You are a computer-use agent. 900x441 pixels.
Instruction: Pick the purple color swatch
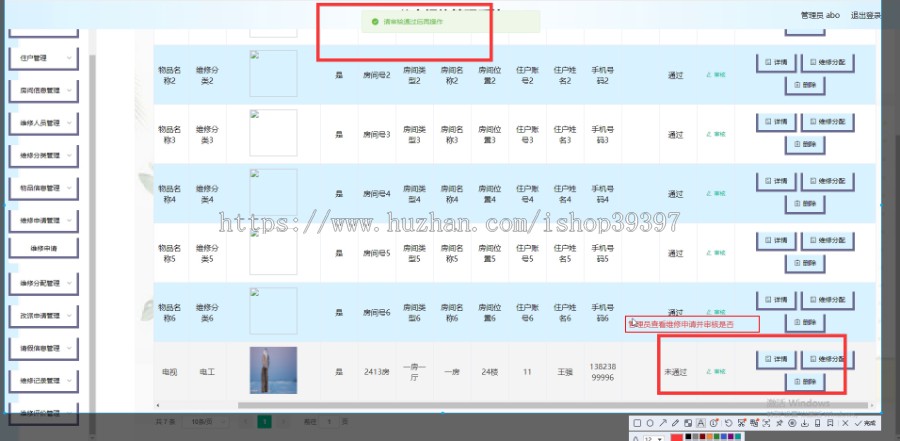(x=731, y=436)
